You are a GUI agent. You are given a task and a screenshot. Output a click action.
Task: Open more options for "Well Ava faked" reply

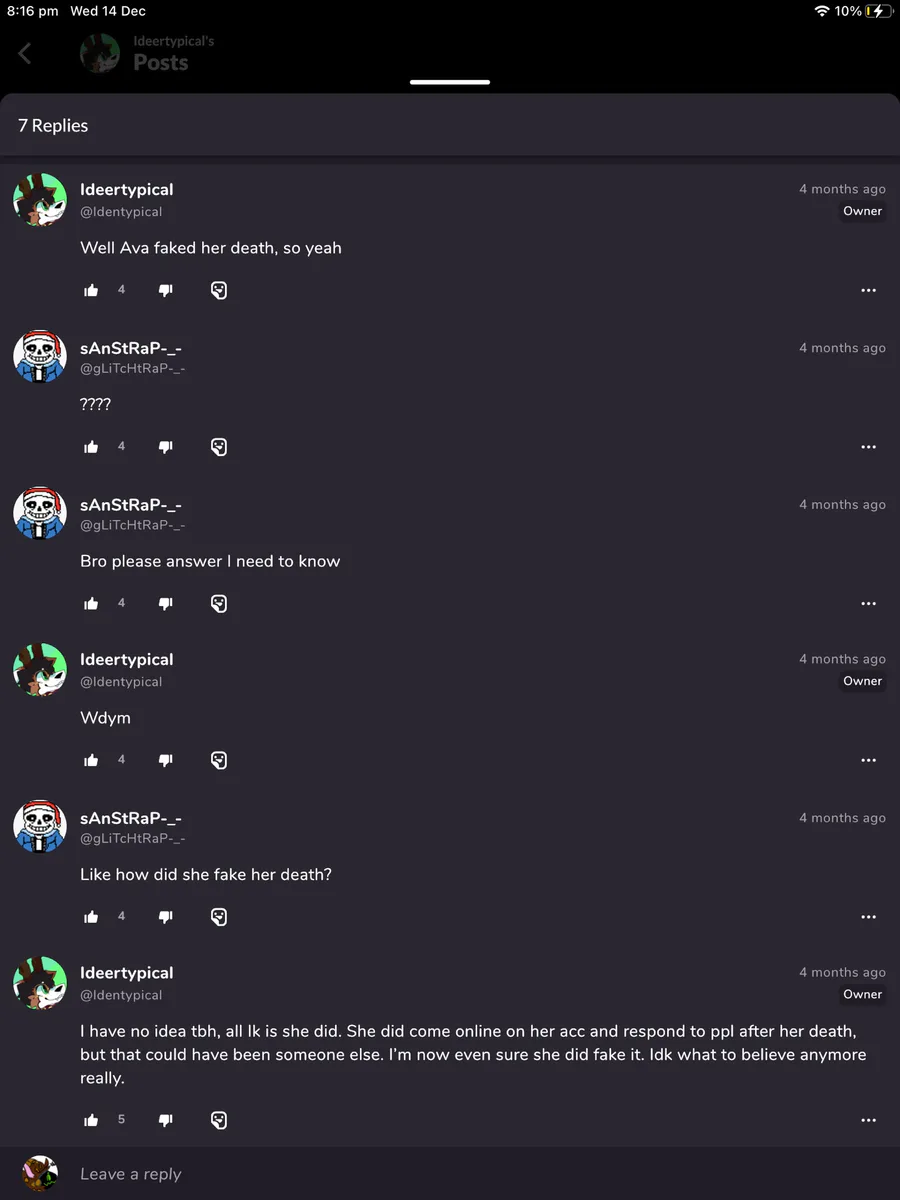868,291
